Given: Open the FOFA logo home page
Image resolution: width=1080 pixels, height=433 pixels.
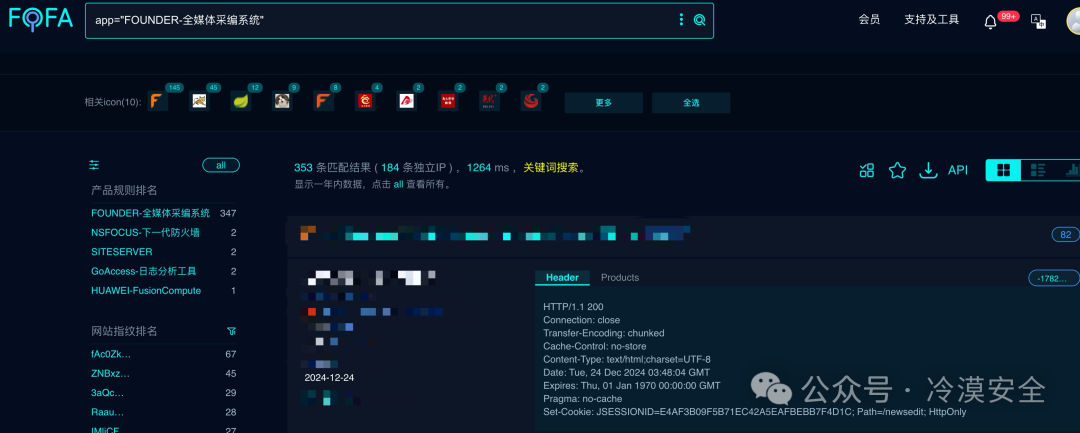Looking at the screenshot, I should [x=41, y=19].
